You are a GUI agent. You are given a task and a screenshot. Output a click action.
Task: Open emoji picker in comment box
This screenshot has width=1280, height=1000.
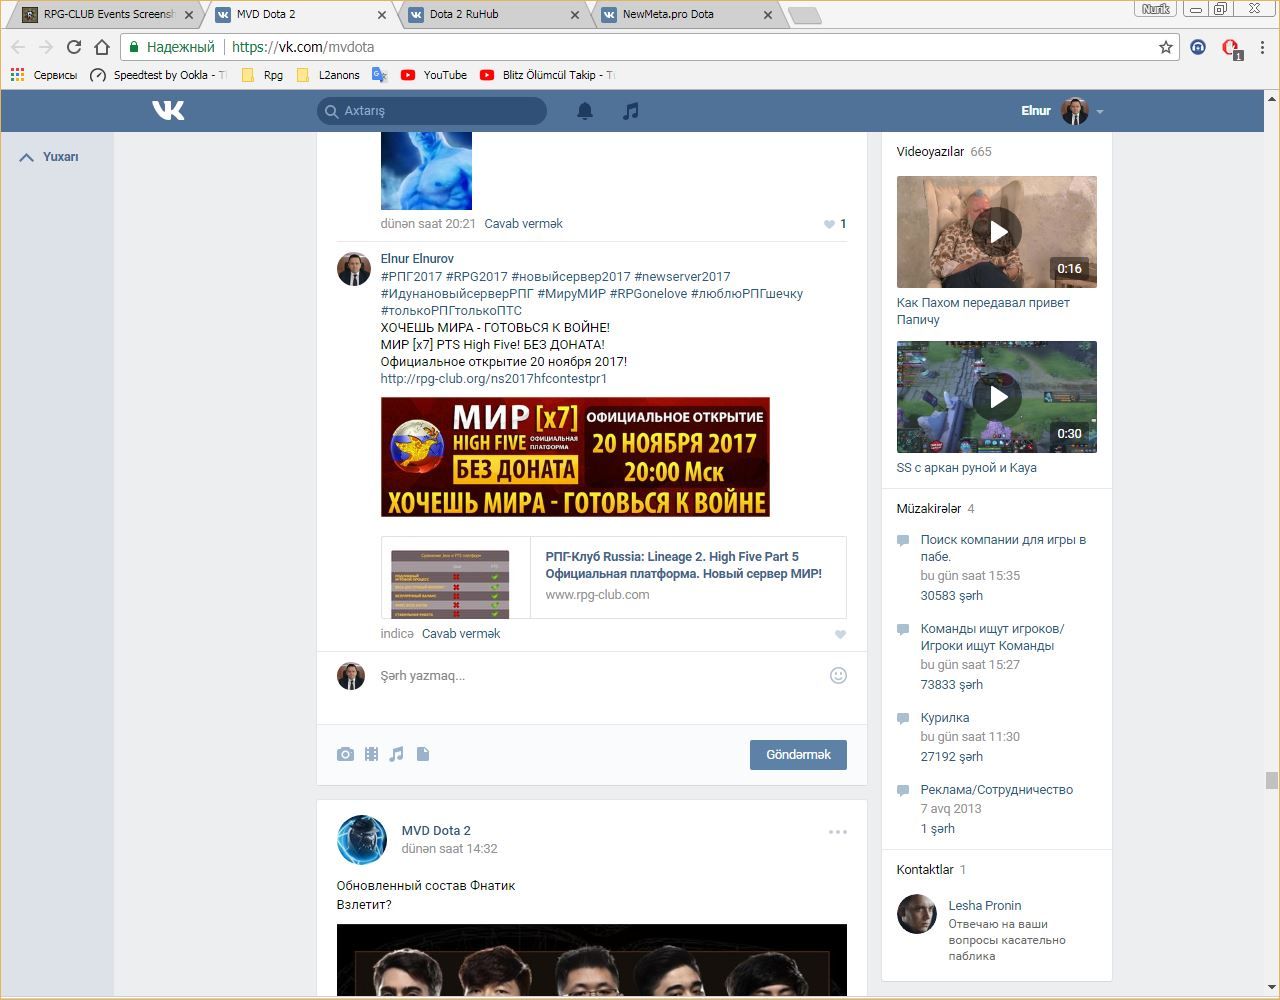click(x=838, y=676)
